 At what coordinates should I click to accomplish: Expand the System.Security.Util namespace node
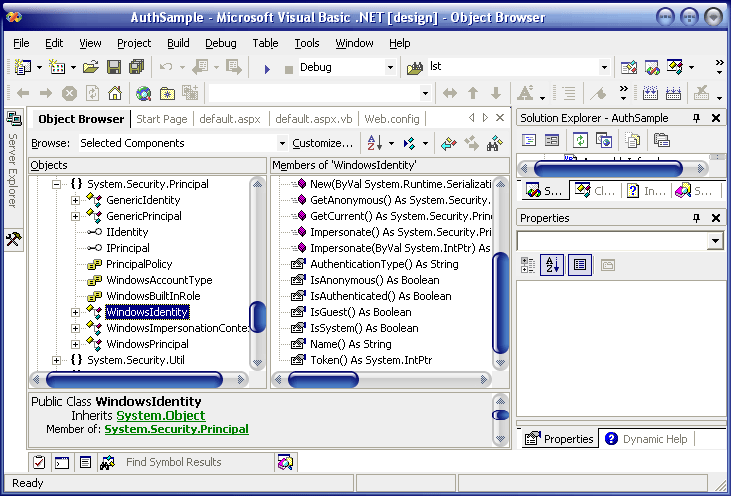click(57, 360)
